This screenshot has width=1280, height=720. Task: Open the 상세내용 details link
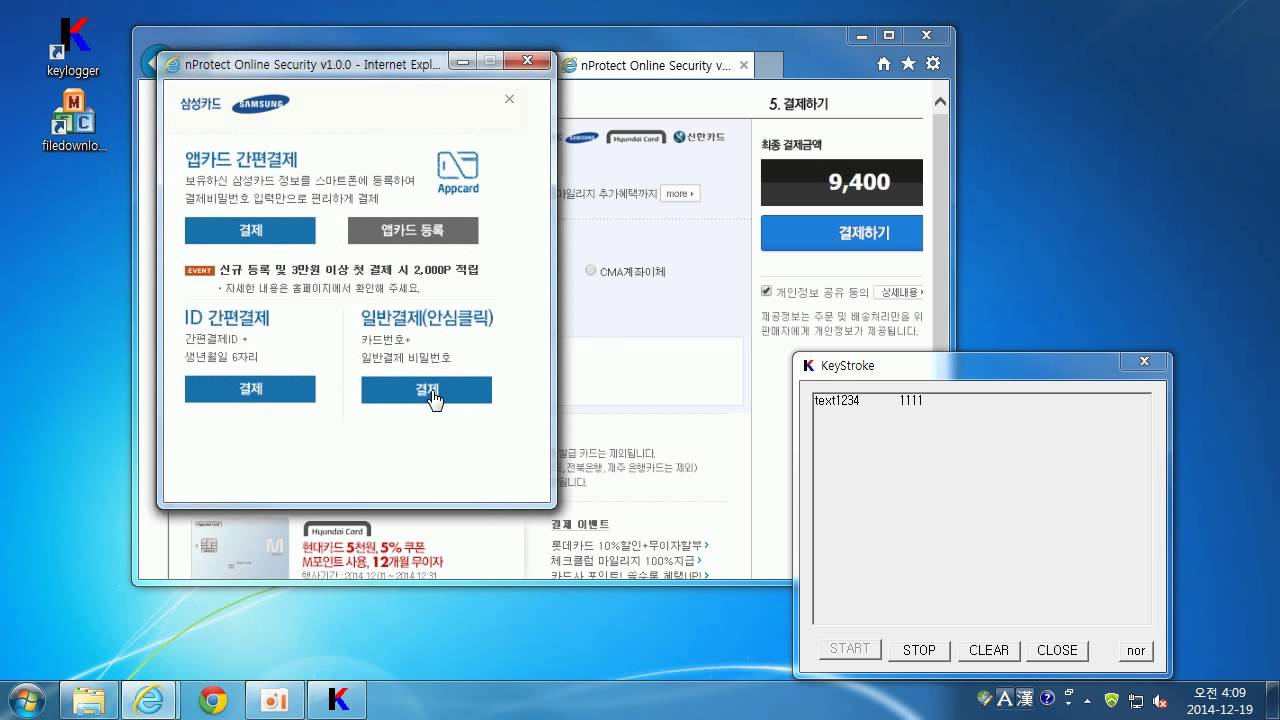[x=898, y=292]
